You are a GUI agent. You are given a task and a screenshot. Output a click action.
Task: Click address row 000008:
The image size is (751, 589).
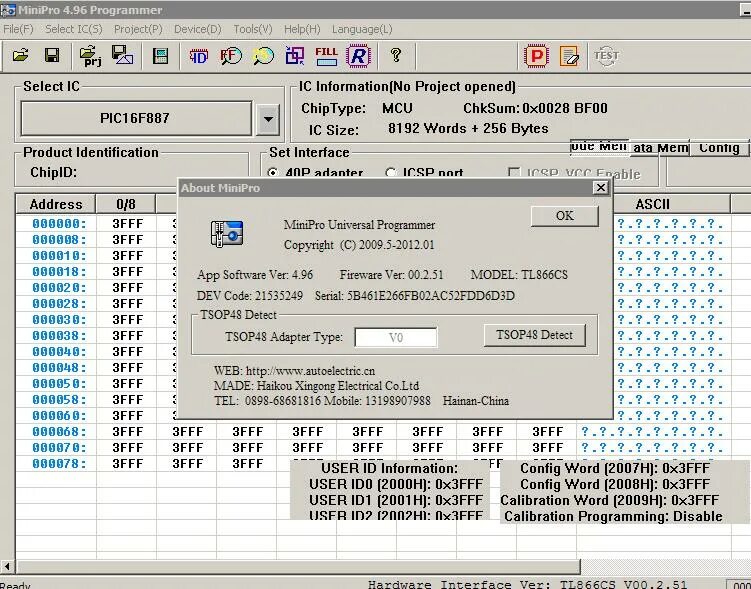pos(59,239)
